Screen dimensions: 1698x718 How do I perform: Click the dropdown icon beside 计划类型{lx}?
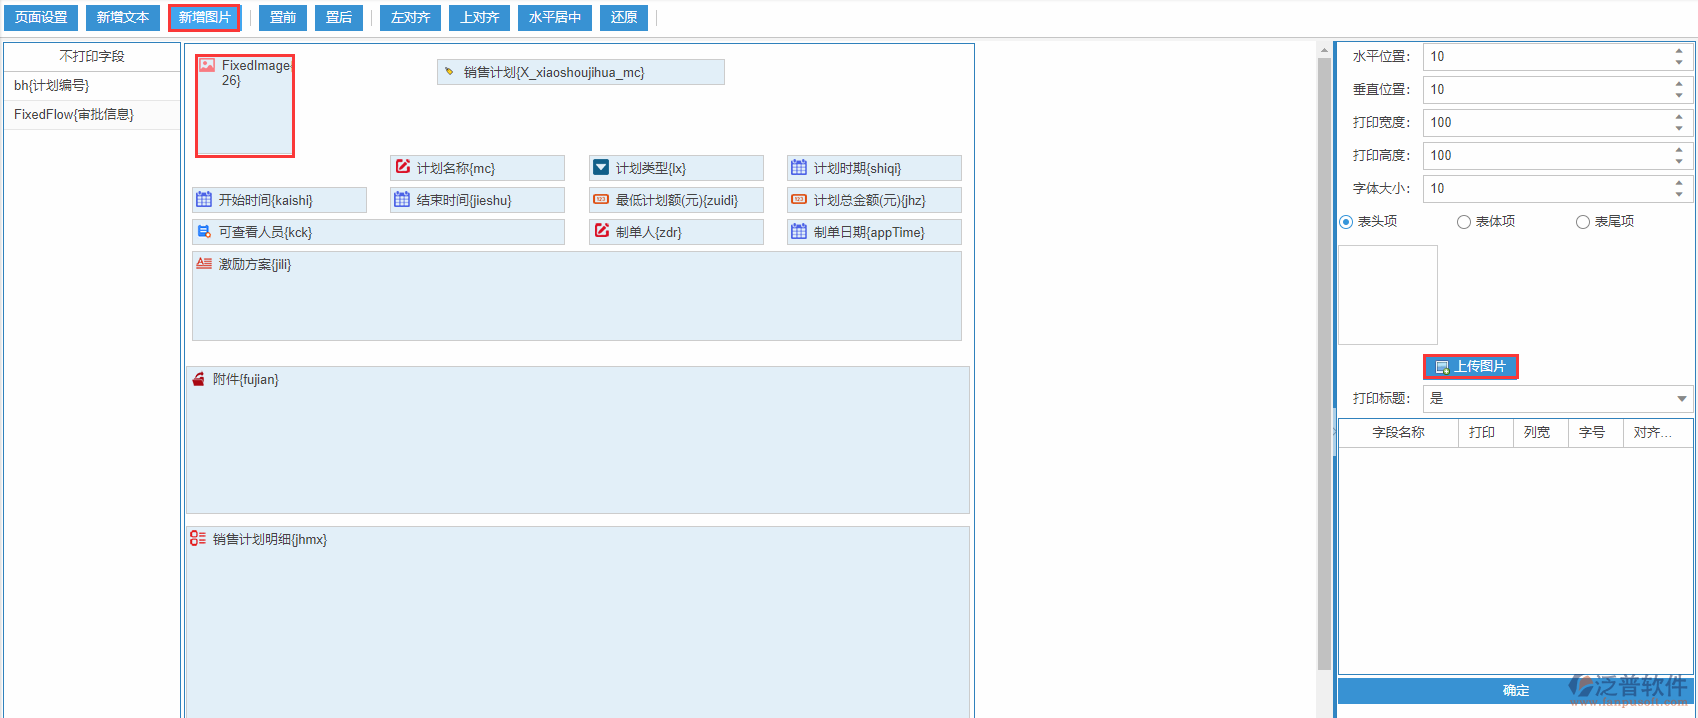click(600, 167)
